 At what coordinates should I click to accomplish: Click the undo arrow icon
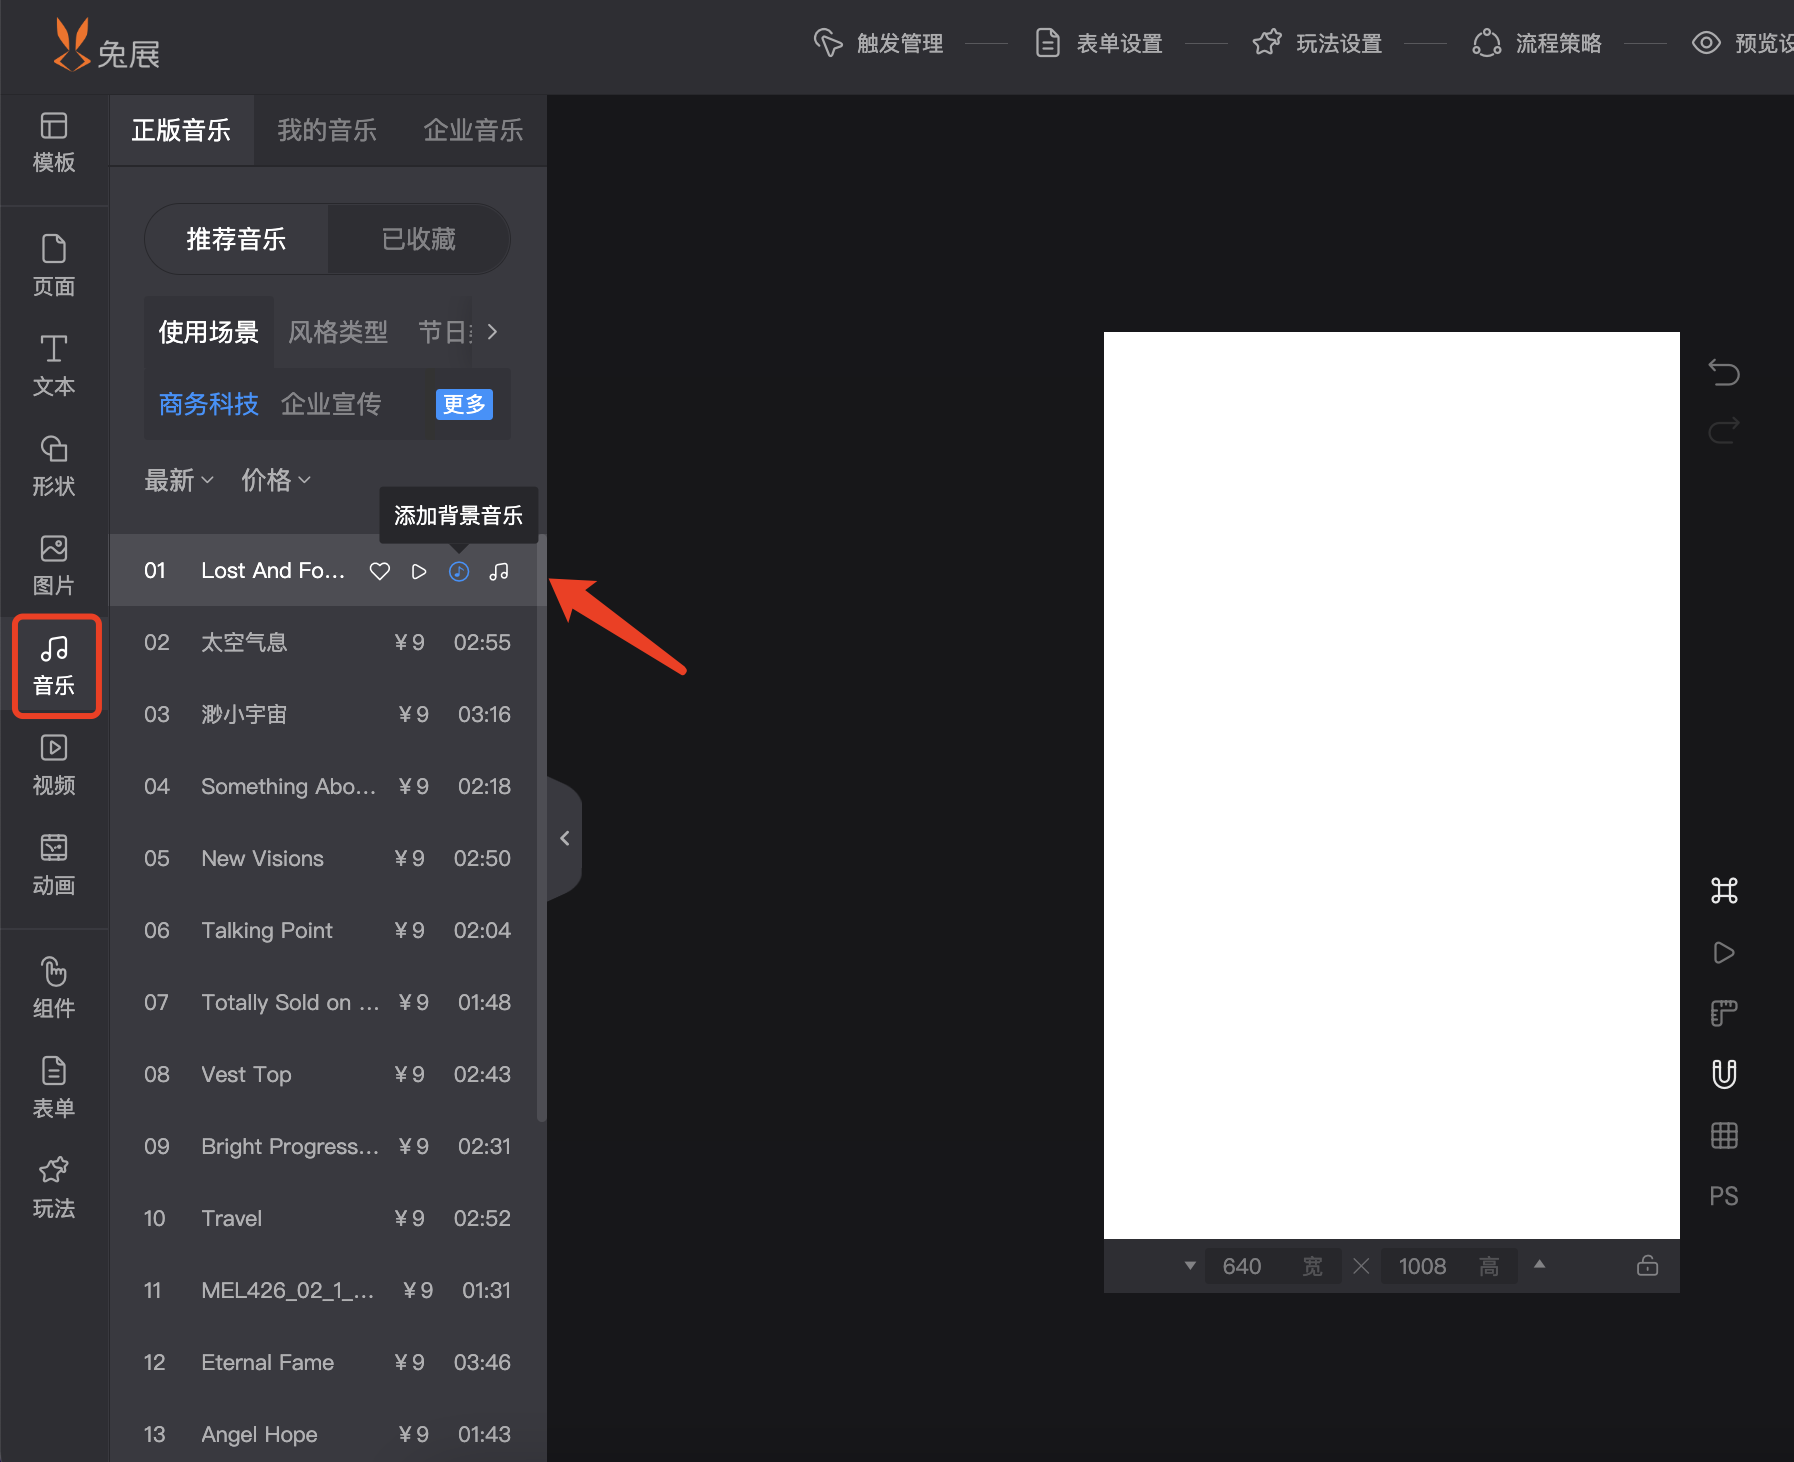[x=1724, y=372]
